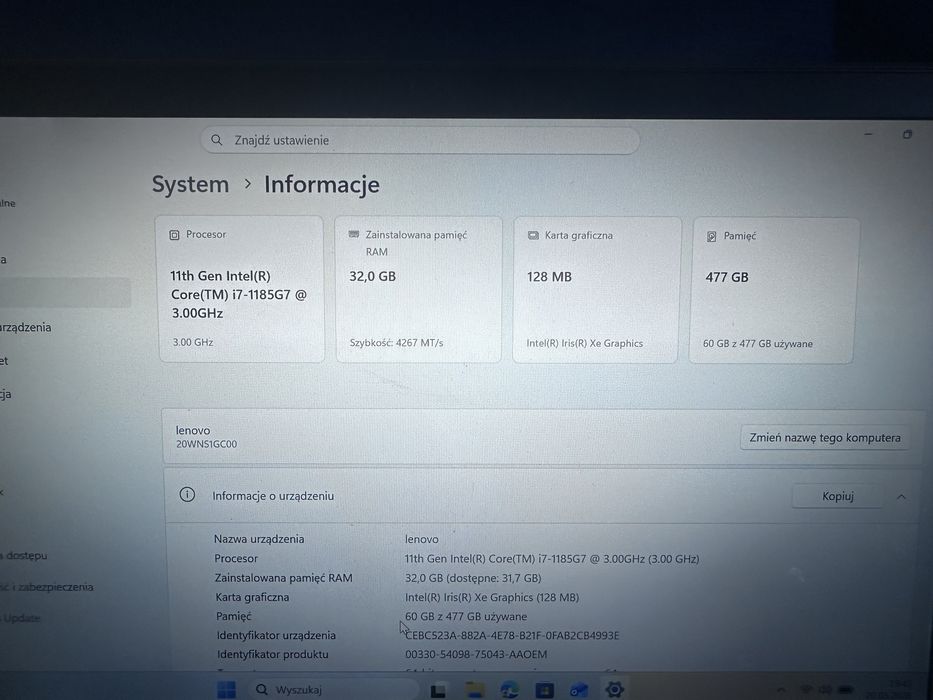
Task: Open Task View on the taskbar
Action: (x=438, y=690)
